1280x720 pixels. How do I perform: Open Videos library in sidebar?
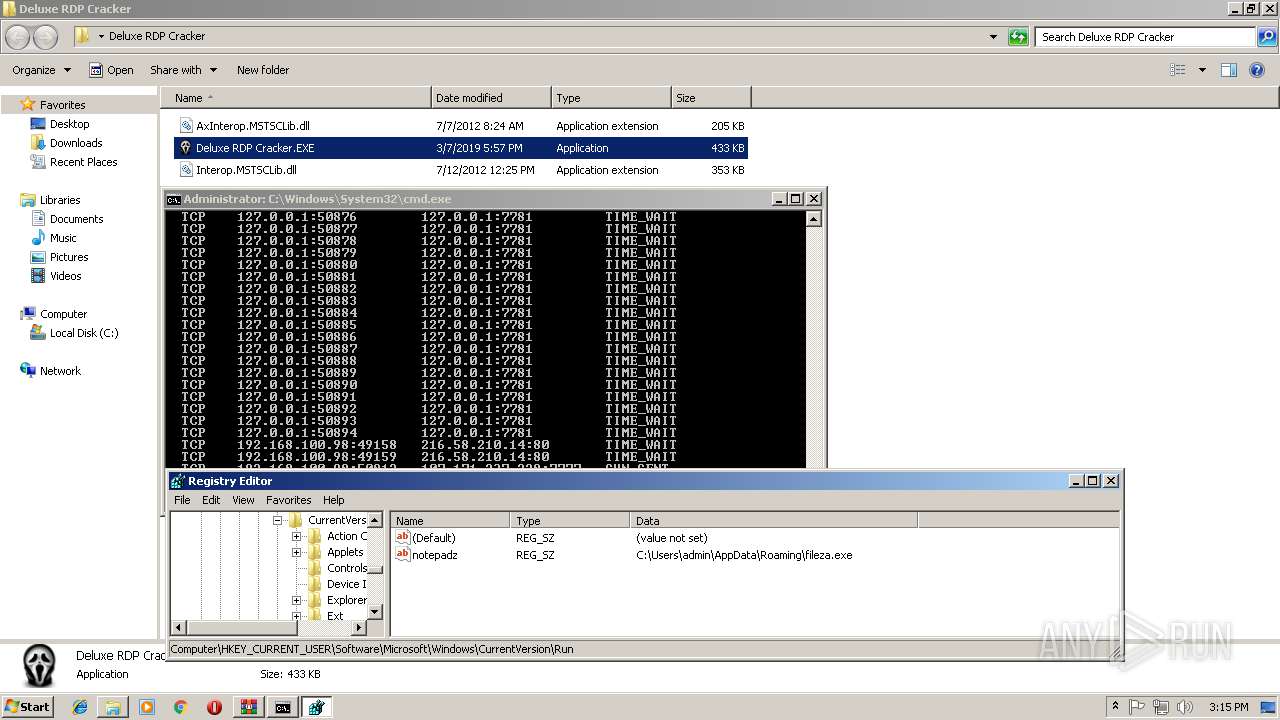point(66,276)
